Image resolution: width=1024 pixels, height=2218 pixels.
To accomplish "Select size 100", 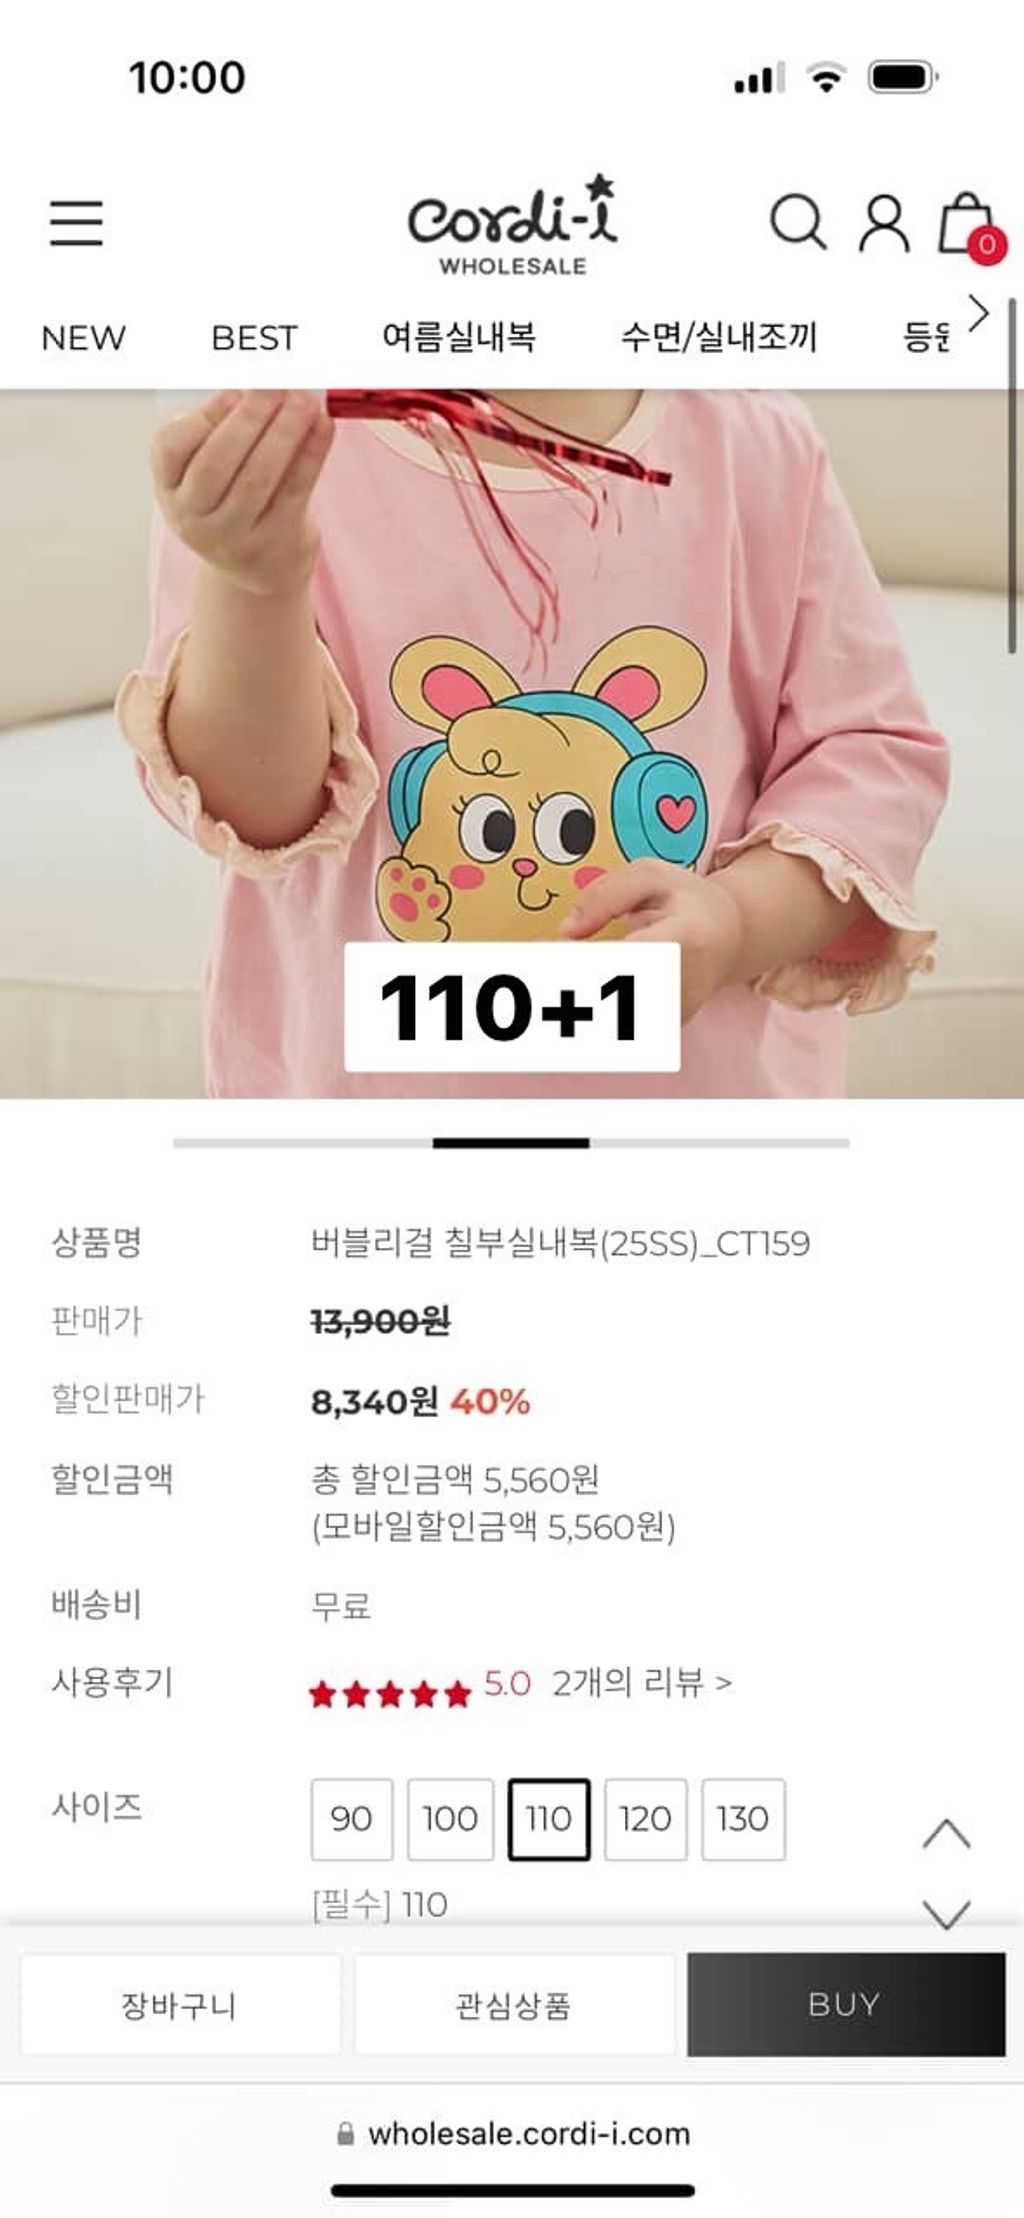I will click(450, 1819).
